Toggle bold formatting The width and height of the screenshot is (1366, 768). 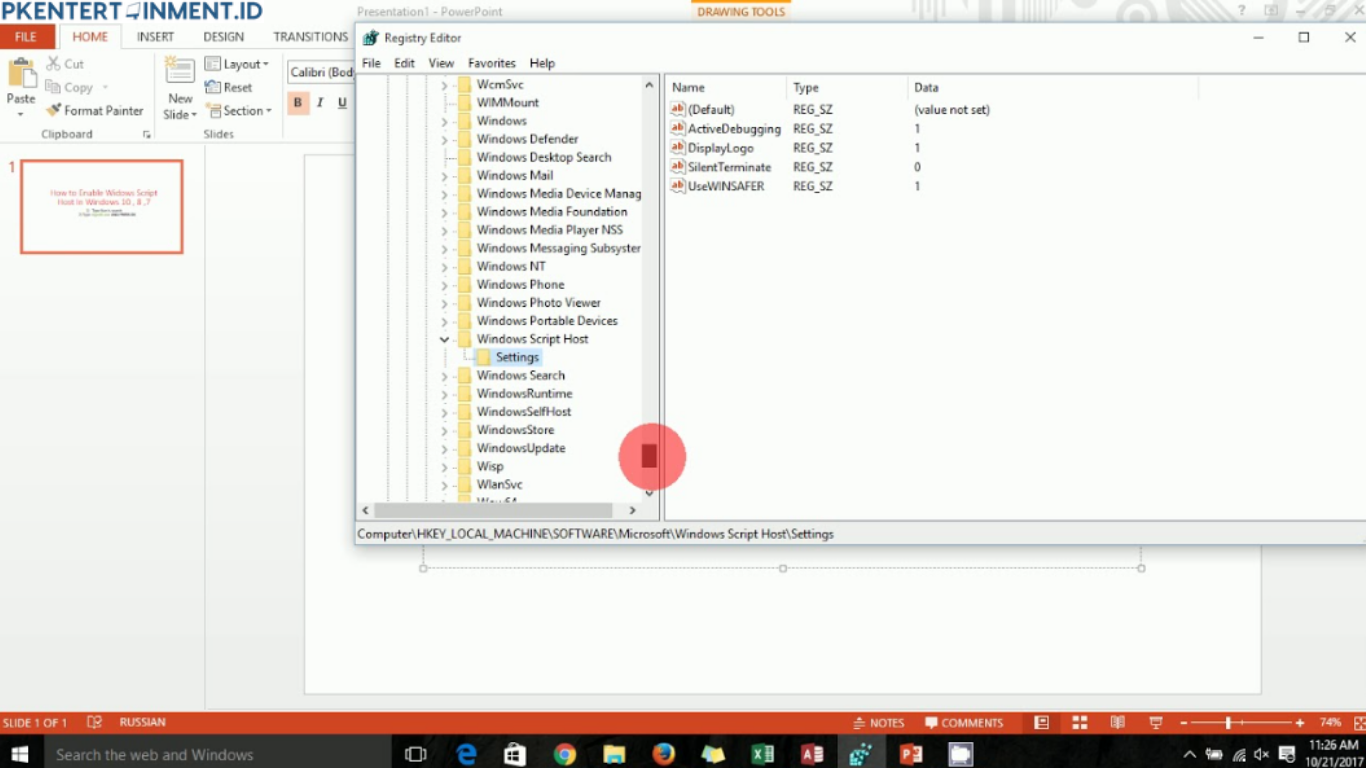297,102
